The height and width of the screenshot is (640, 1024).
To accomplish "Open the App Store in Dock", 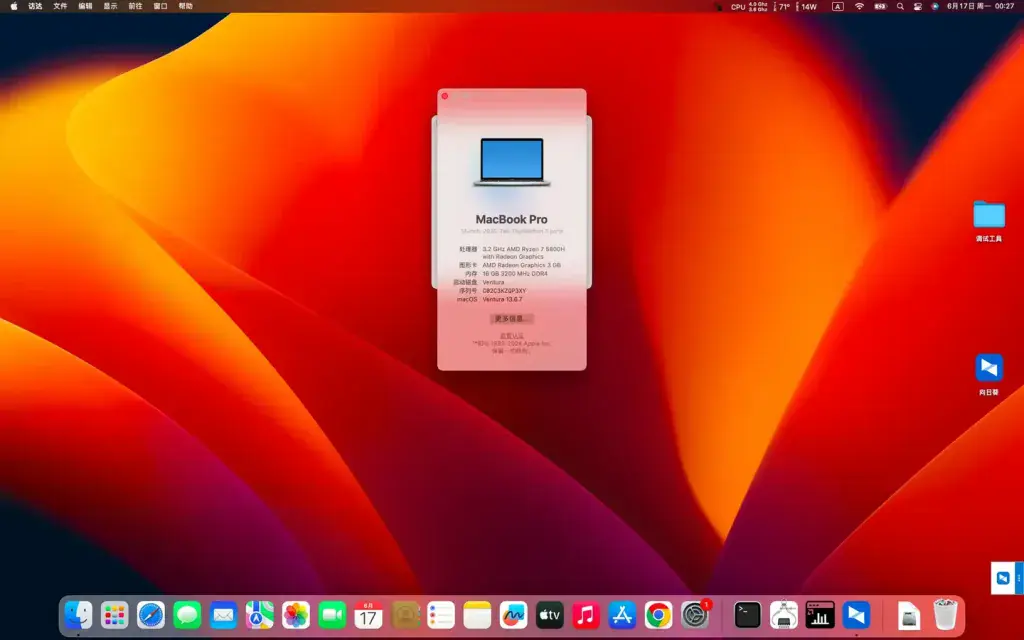I will pyautogui.click(x=622, y=615).
